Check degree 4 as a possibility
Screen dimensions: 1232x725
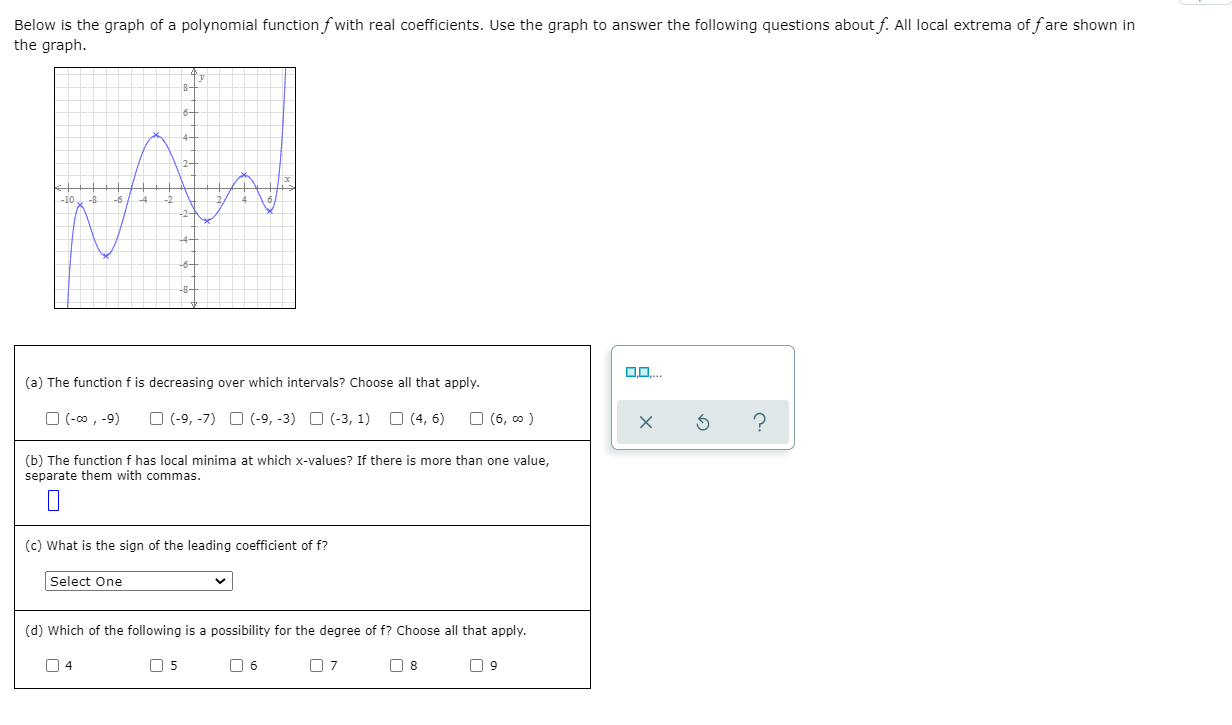point(51,664)
